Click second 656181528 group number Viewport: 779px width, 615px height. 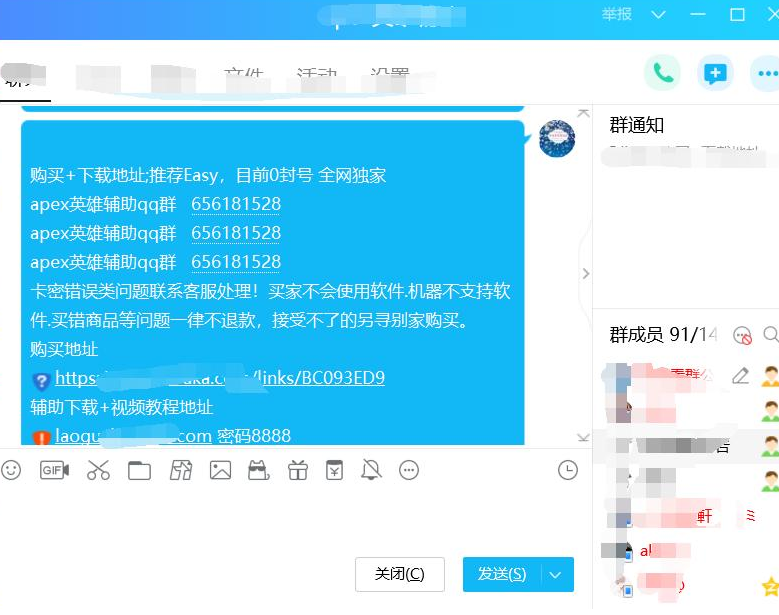[x=236, y=233]
